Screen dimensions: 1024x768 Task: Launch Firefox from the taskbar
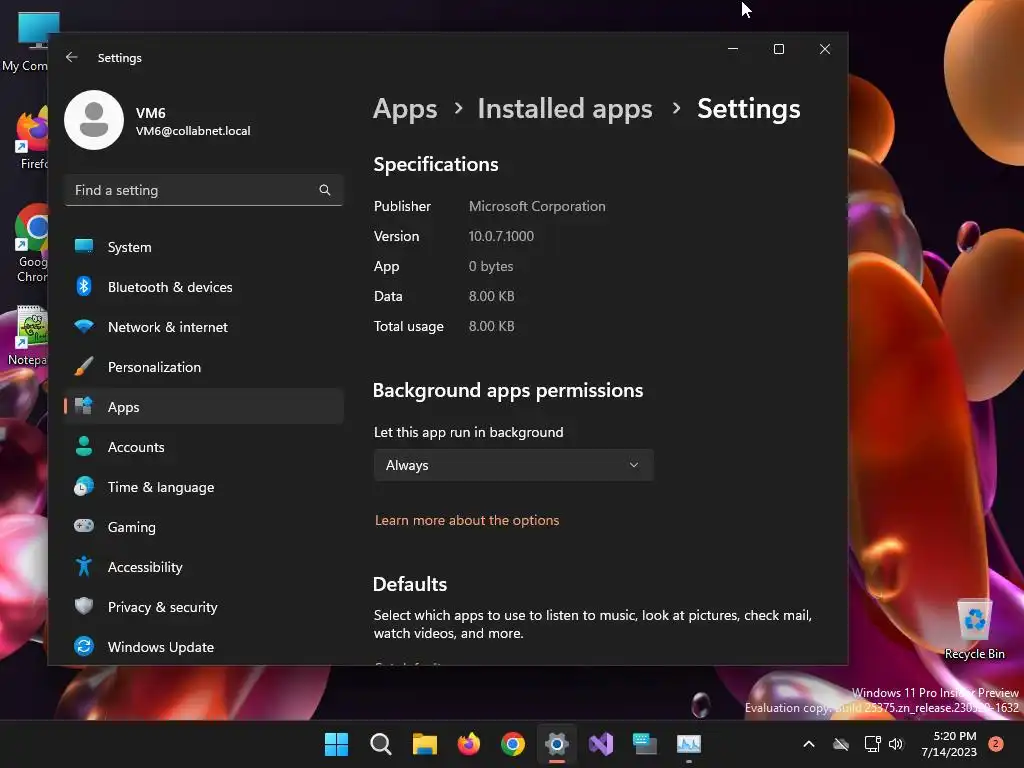pyautogui.click(x=468, y=744)
